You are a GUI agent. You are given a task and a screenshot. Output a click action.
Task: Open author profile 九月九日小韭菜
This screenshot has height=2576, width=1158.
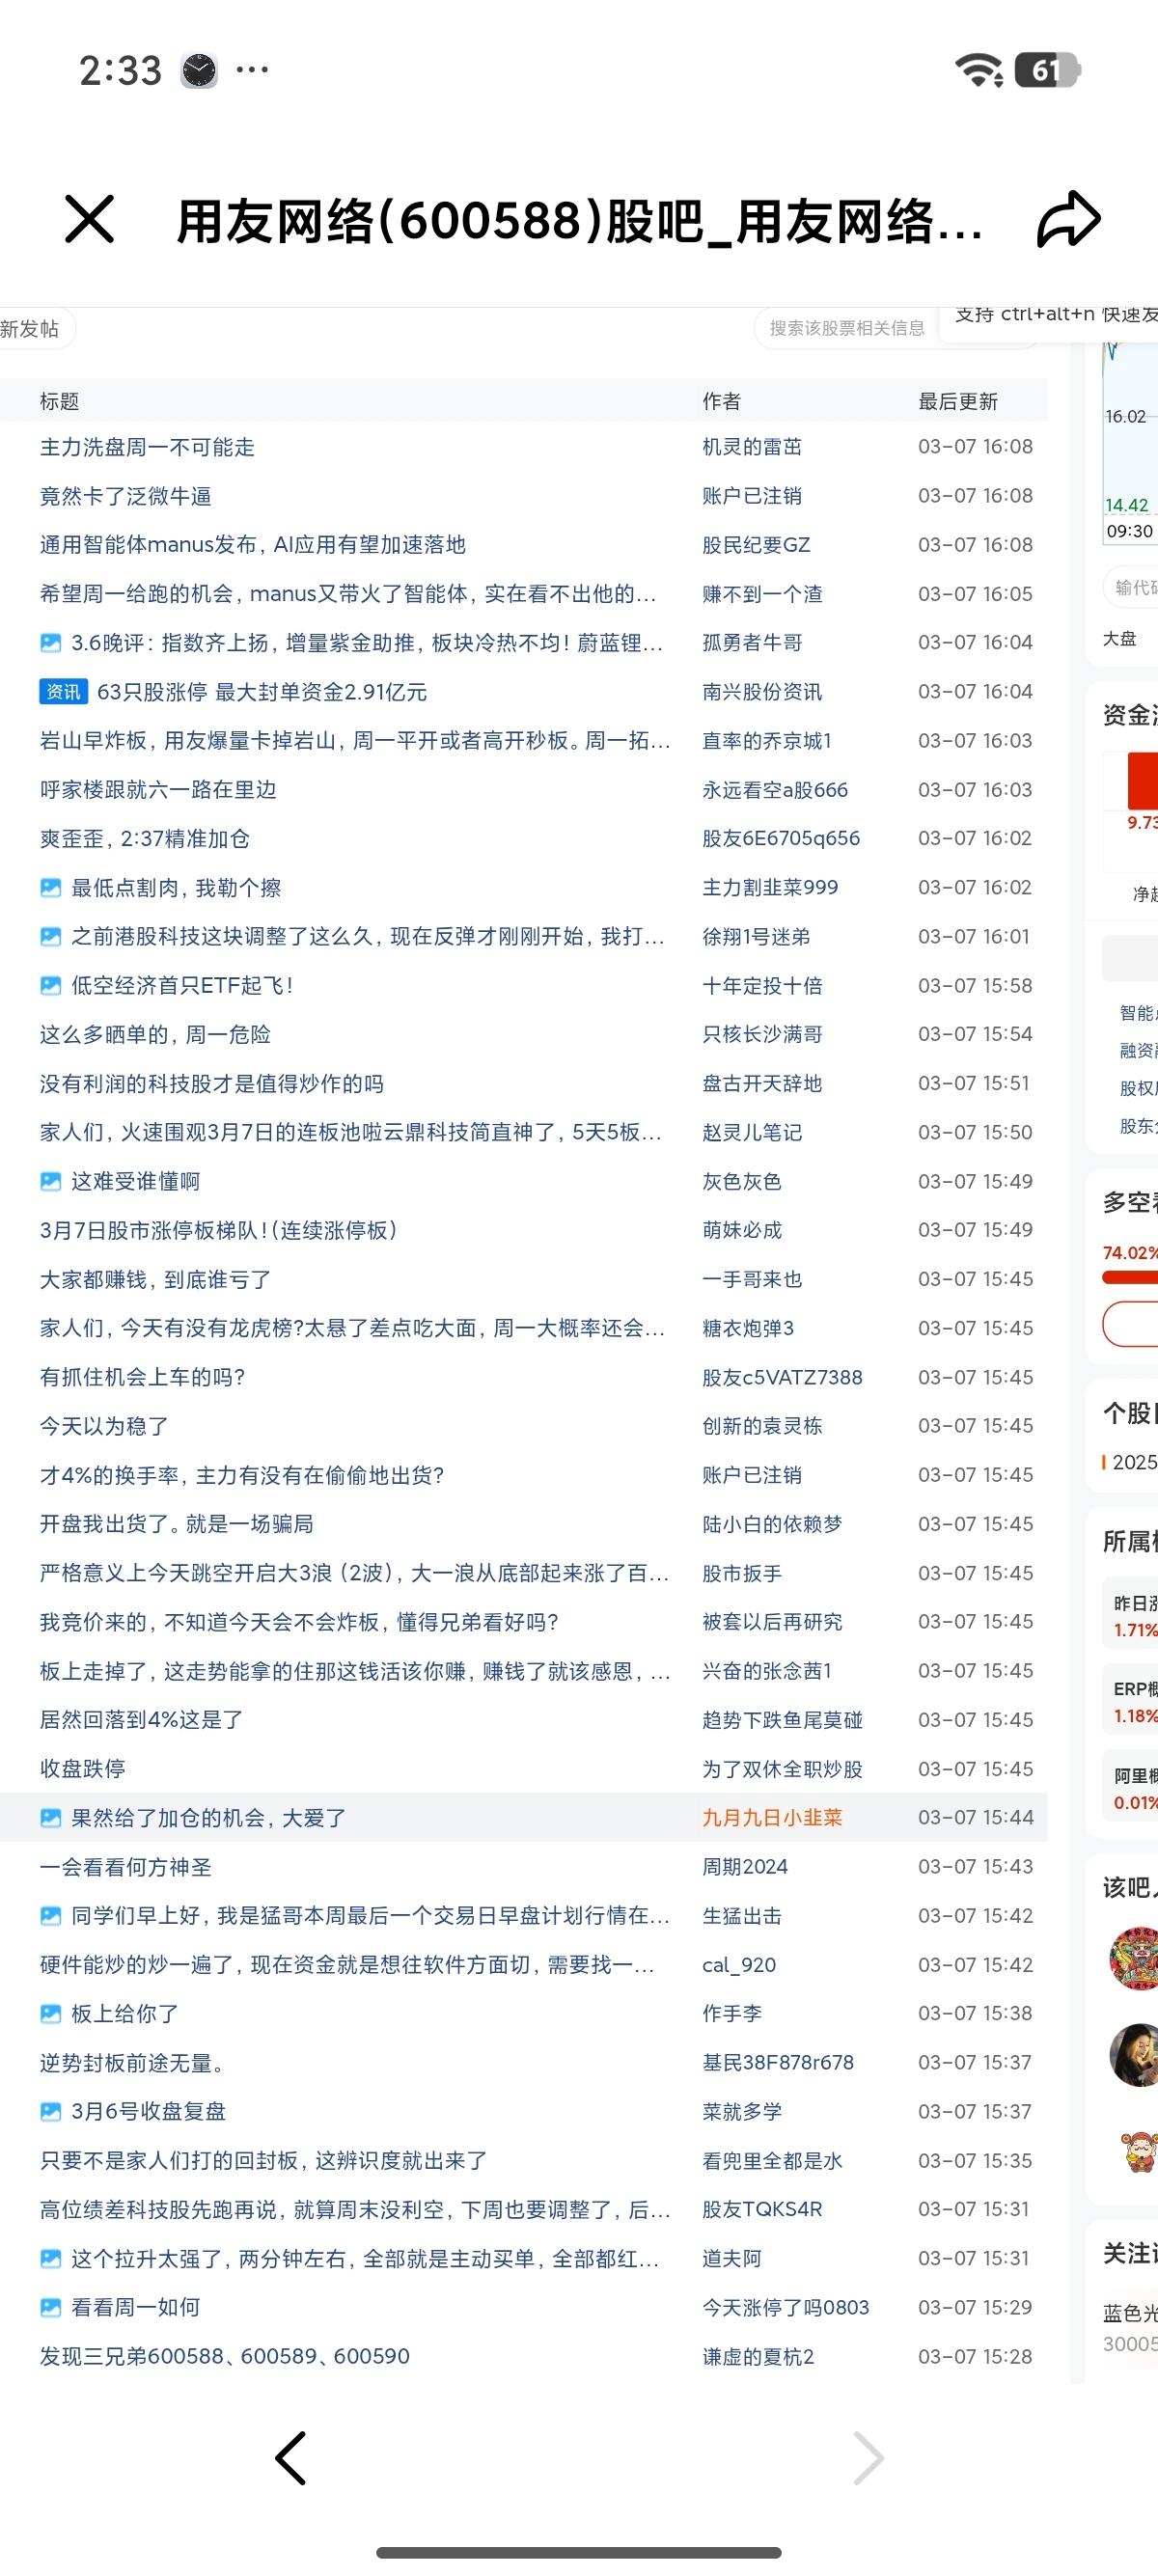click(772, 1818)
